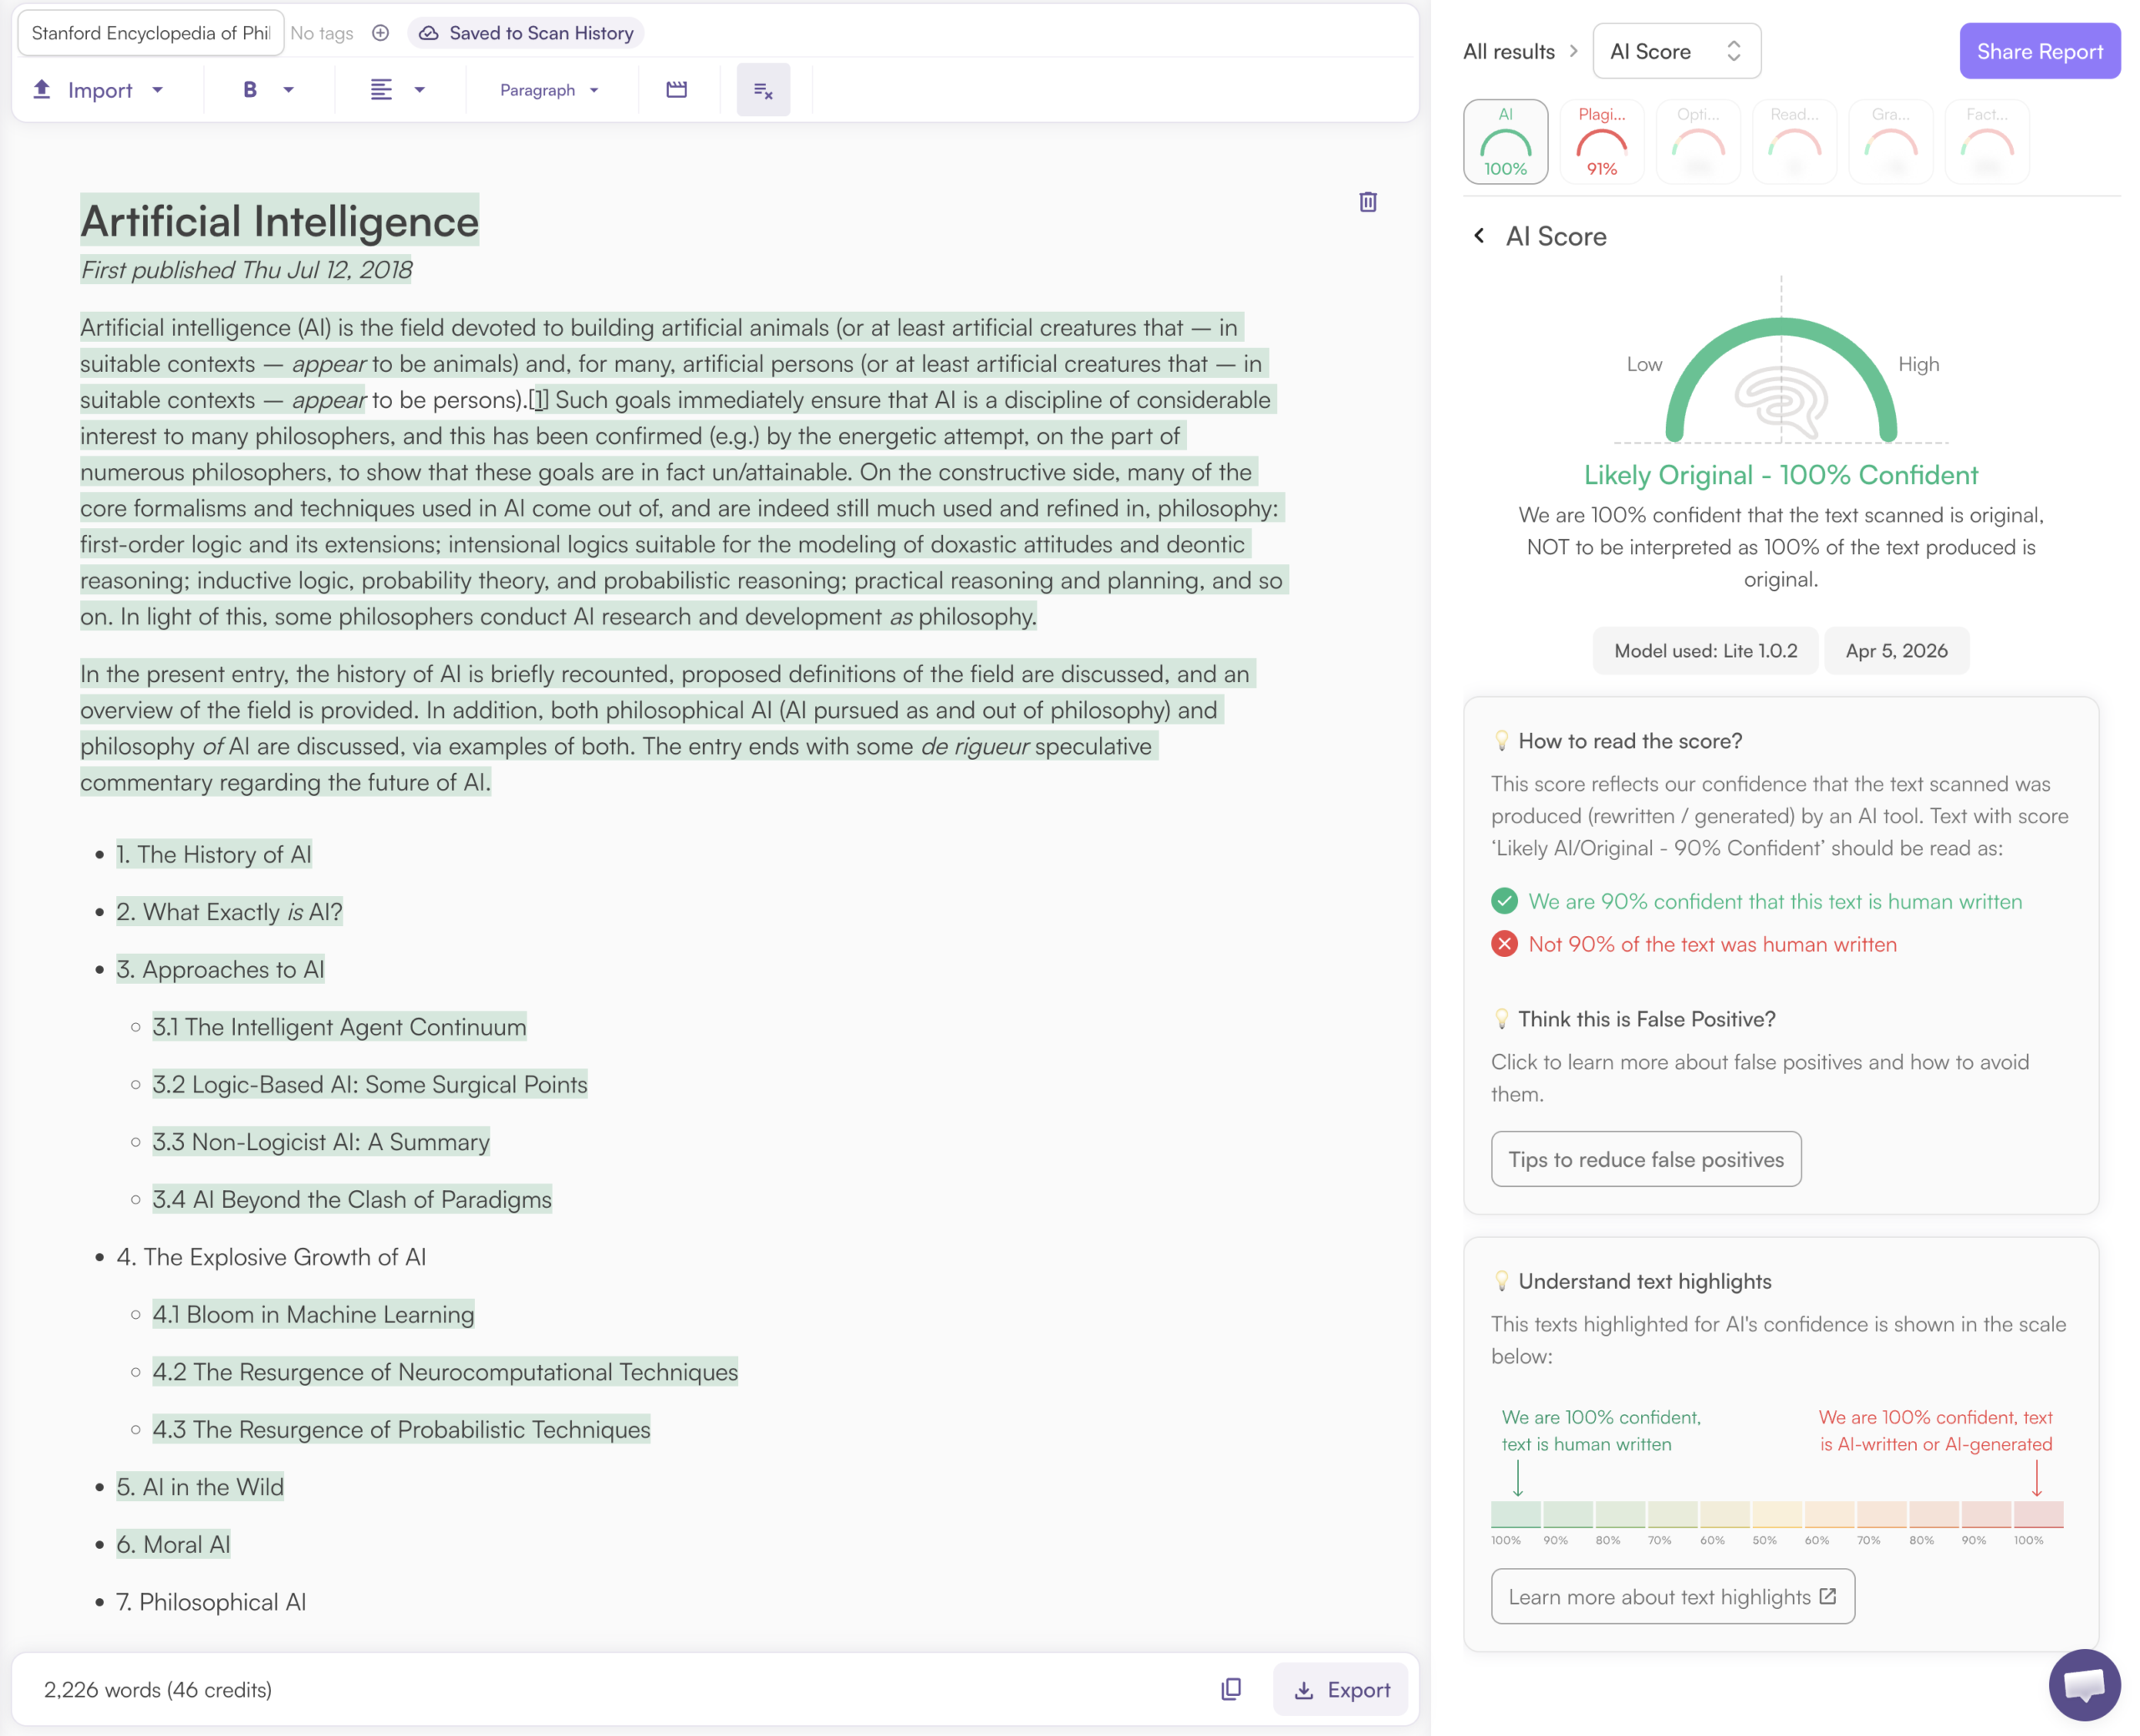Switch to the Plagiarism 91% tab
The width and height of the screenshot is (2140, 1736).
pyautogui.click(x=1601, y=141)
